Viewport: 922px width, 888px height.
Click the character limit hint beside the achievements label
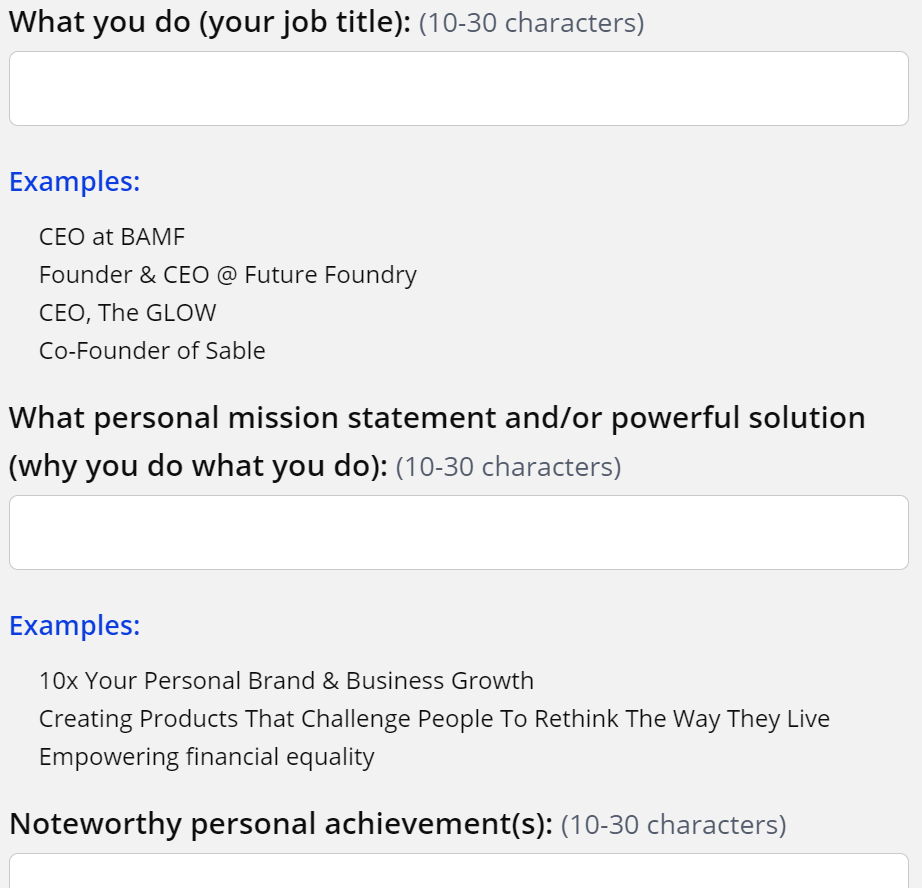(x=673, y=825)
